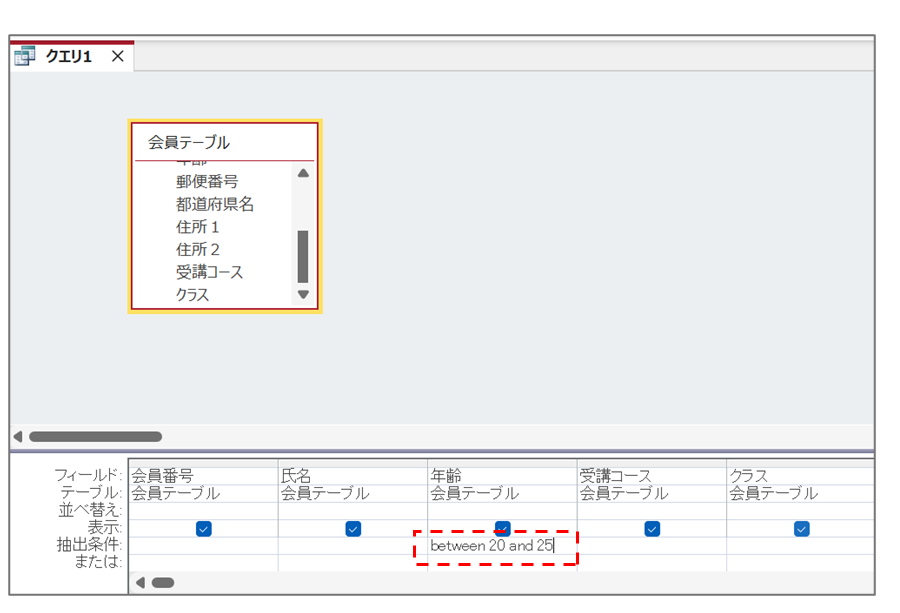Viewport: 900px width, 613px height.
Task: Click the 年齢 field cell in grid
Action: point(501,476)
